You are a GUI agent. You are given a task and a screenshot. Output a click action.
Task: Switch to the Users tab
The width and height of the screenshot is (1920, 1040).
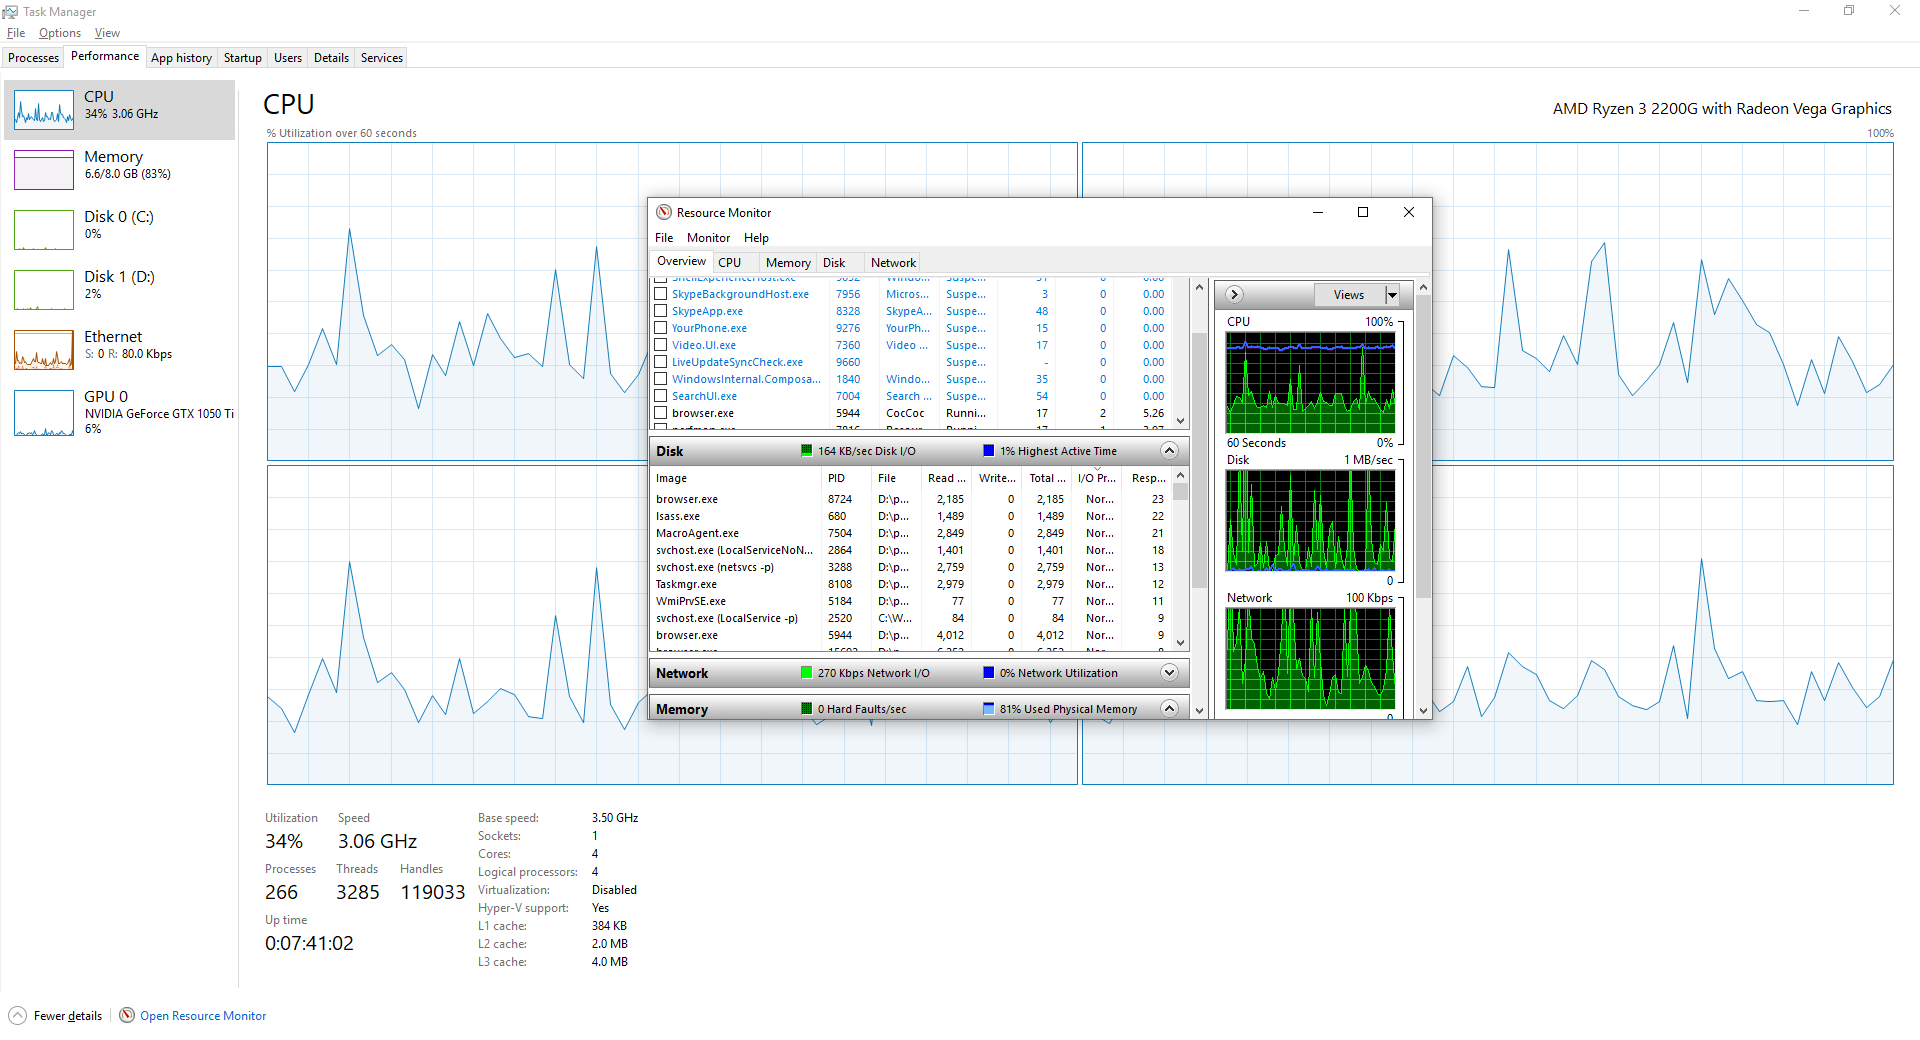(288, 58)
